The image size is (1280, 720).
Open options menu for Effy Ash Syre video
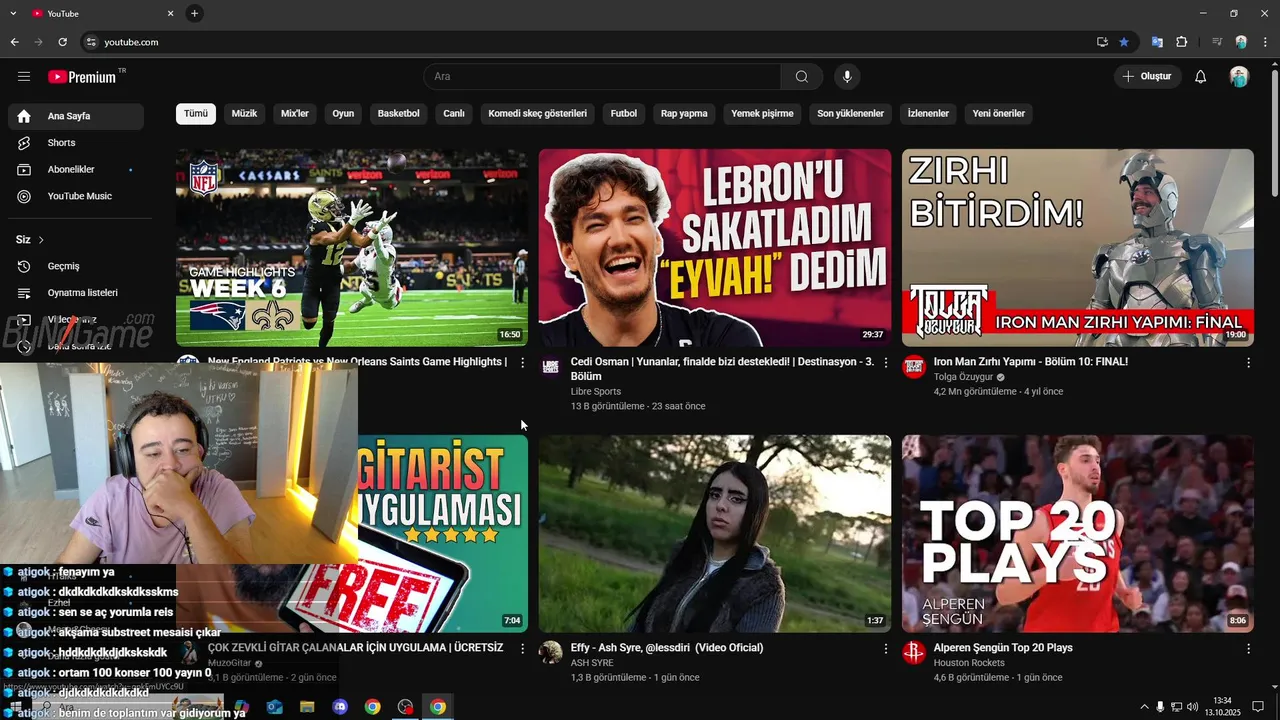click(885, 648)
